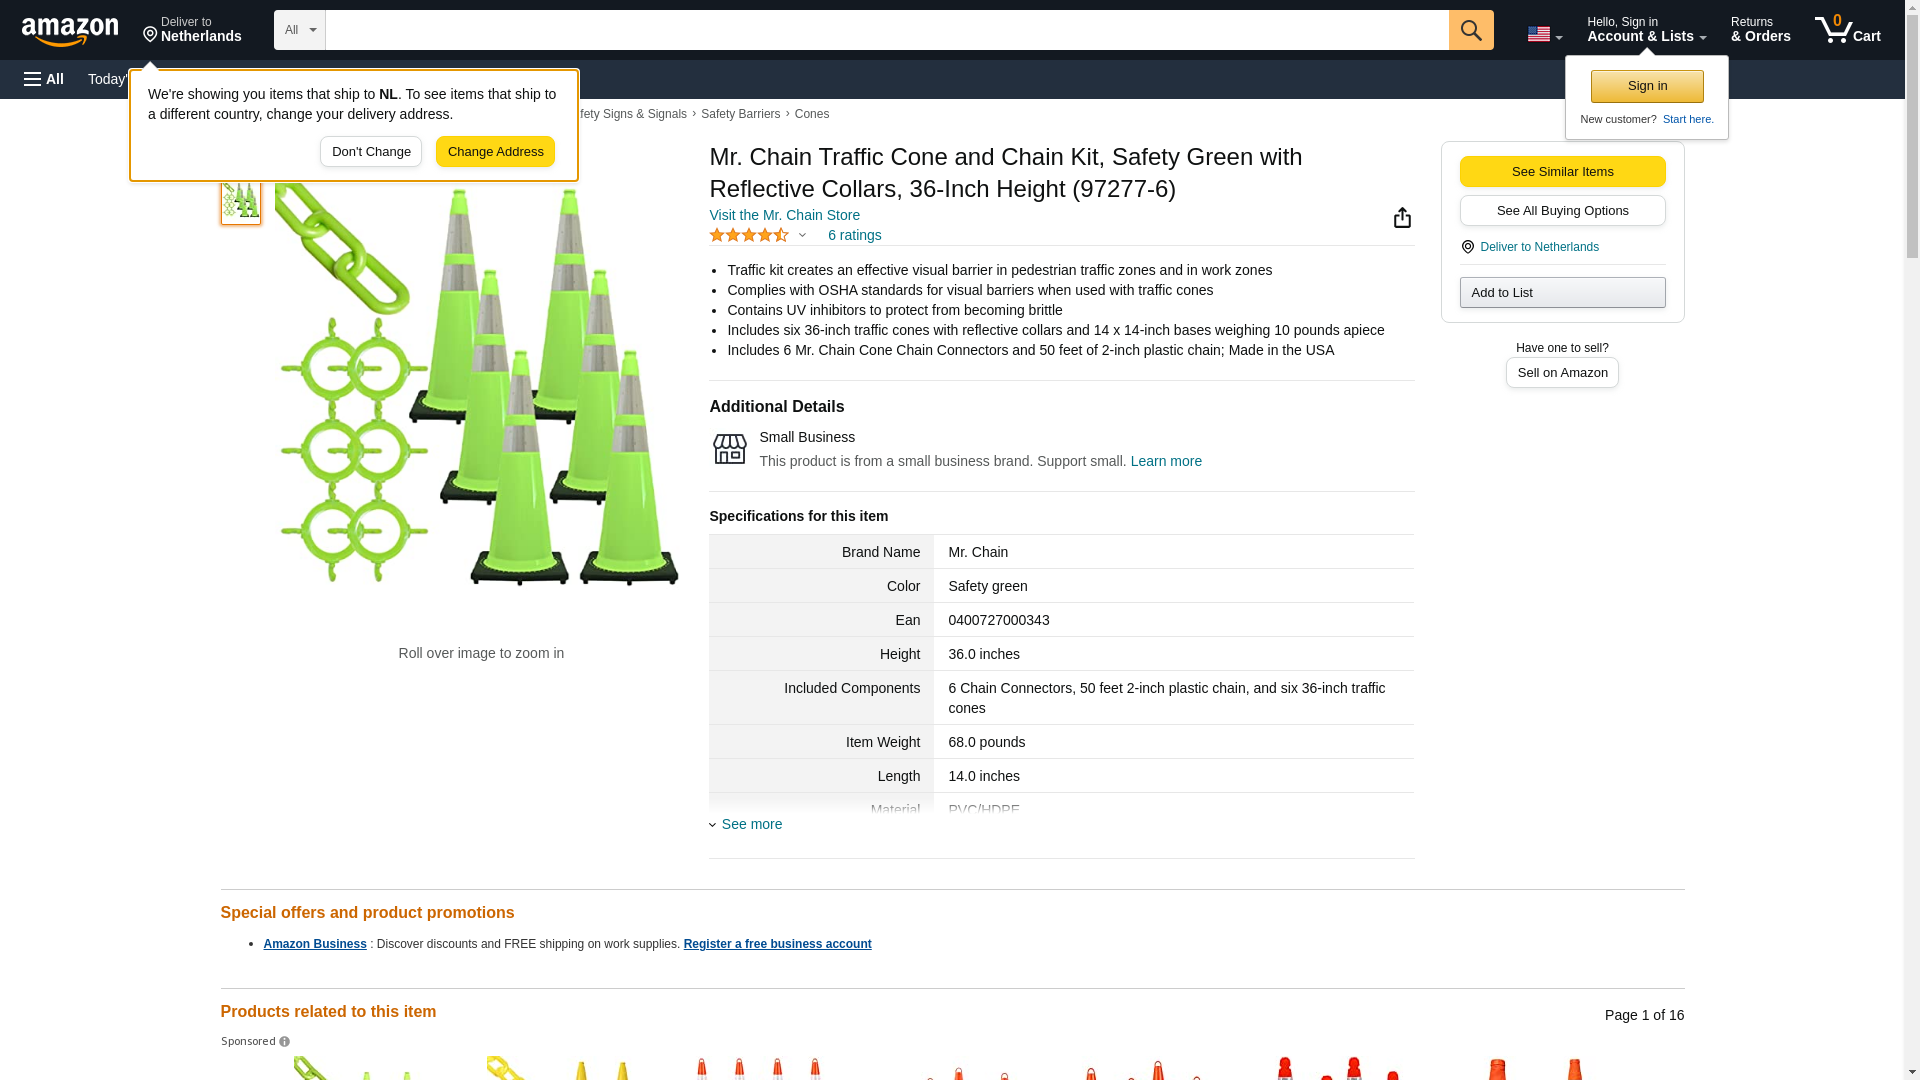Click the share icon near ratings
The image size is (1920, 1080).
pos(1402,218)
